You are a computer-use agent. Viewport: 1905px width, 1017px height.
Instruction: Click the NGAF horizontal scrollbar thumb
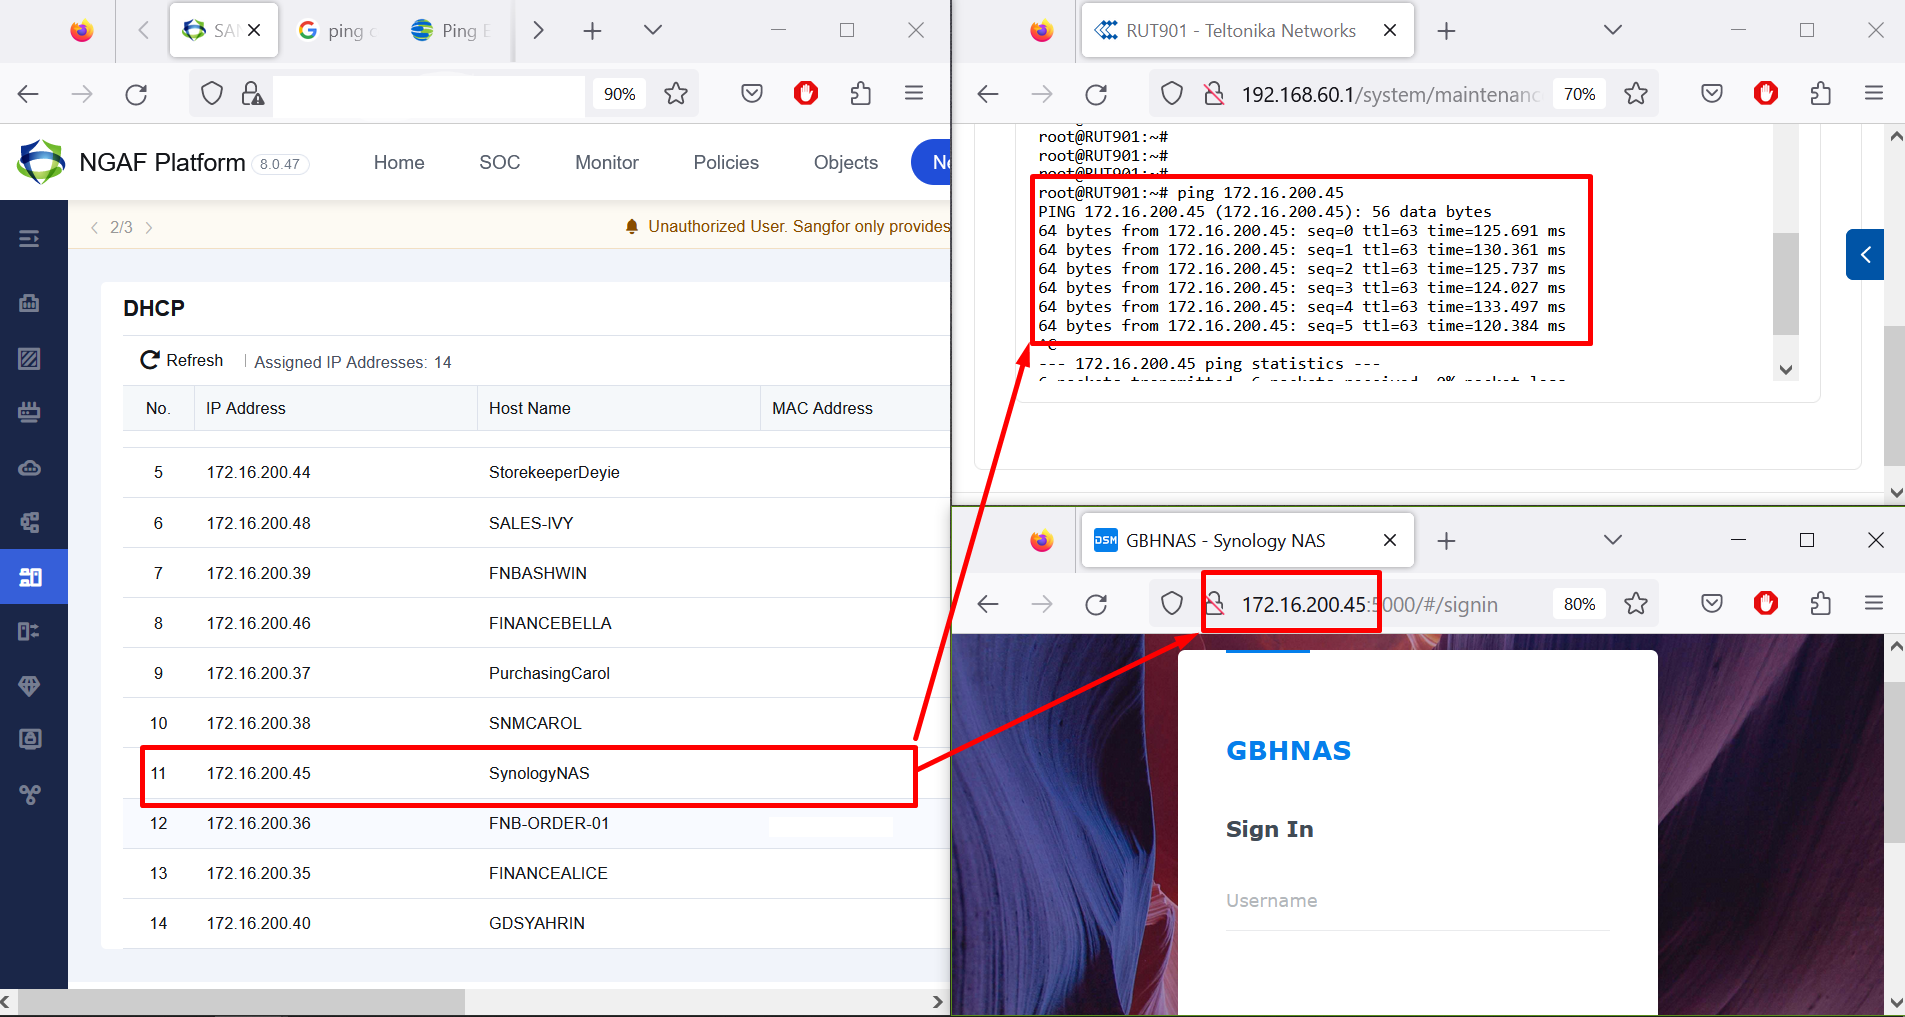point(241,1001)
